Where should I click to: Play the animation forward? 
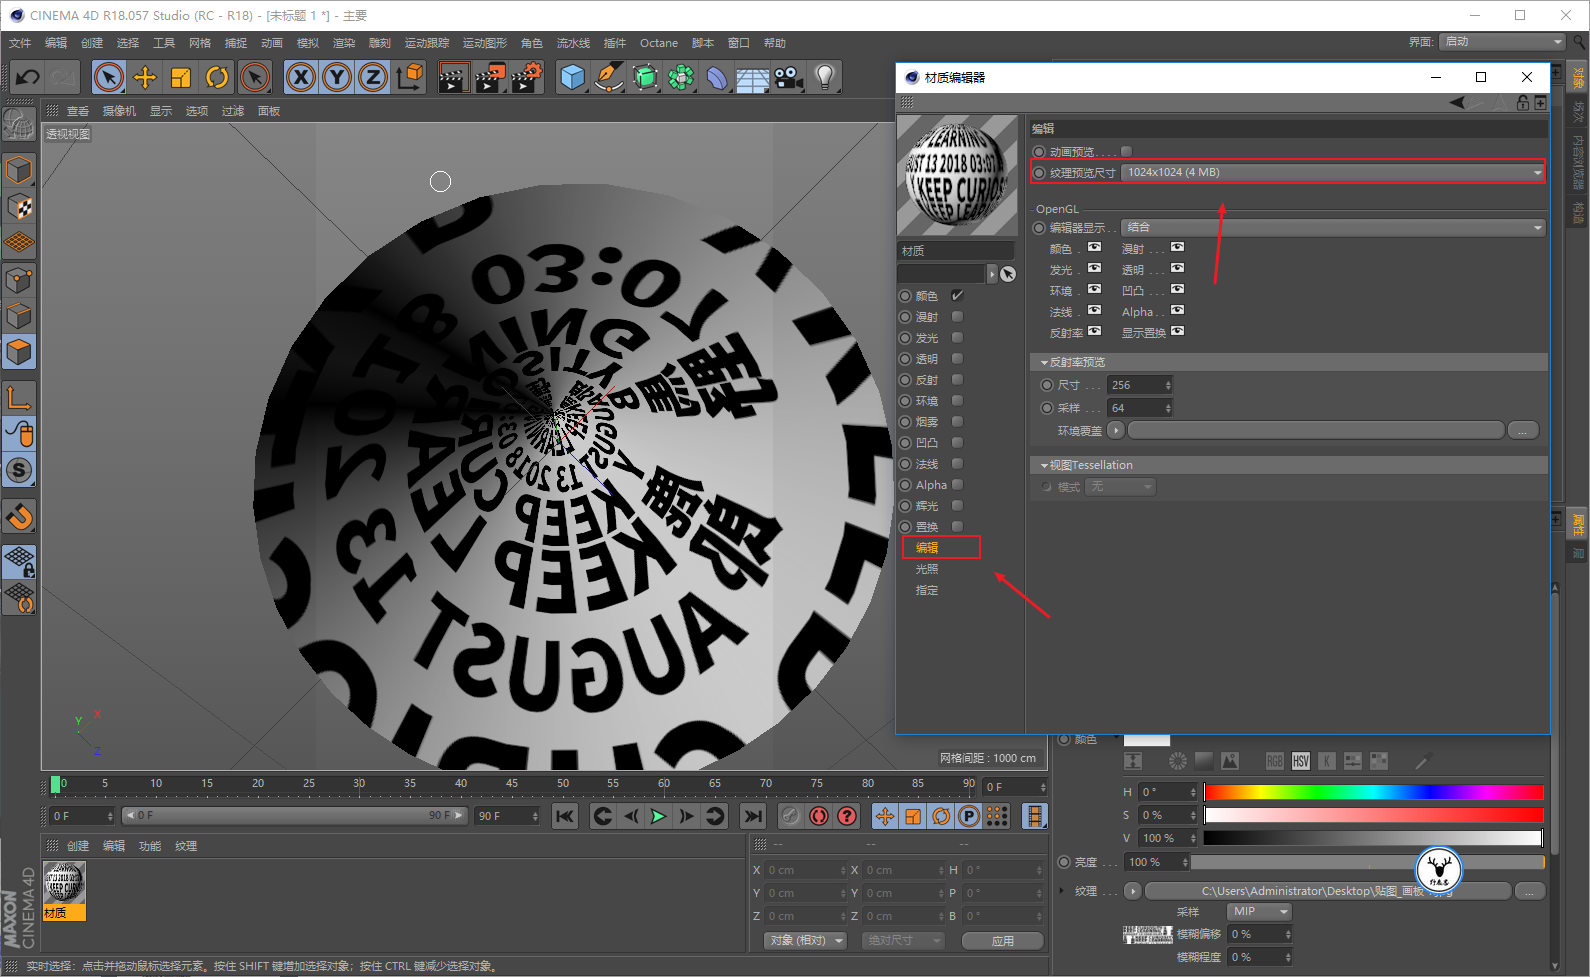coord(658,816)
